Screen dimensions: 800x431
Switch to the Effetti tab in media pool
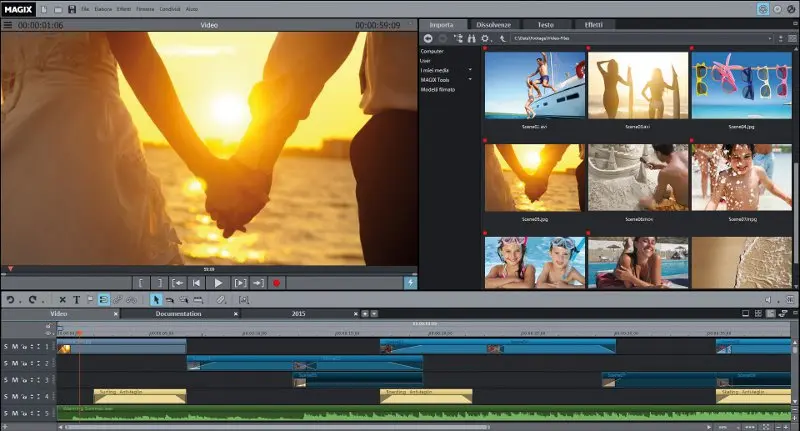(x=593, y=24)
